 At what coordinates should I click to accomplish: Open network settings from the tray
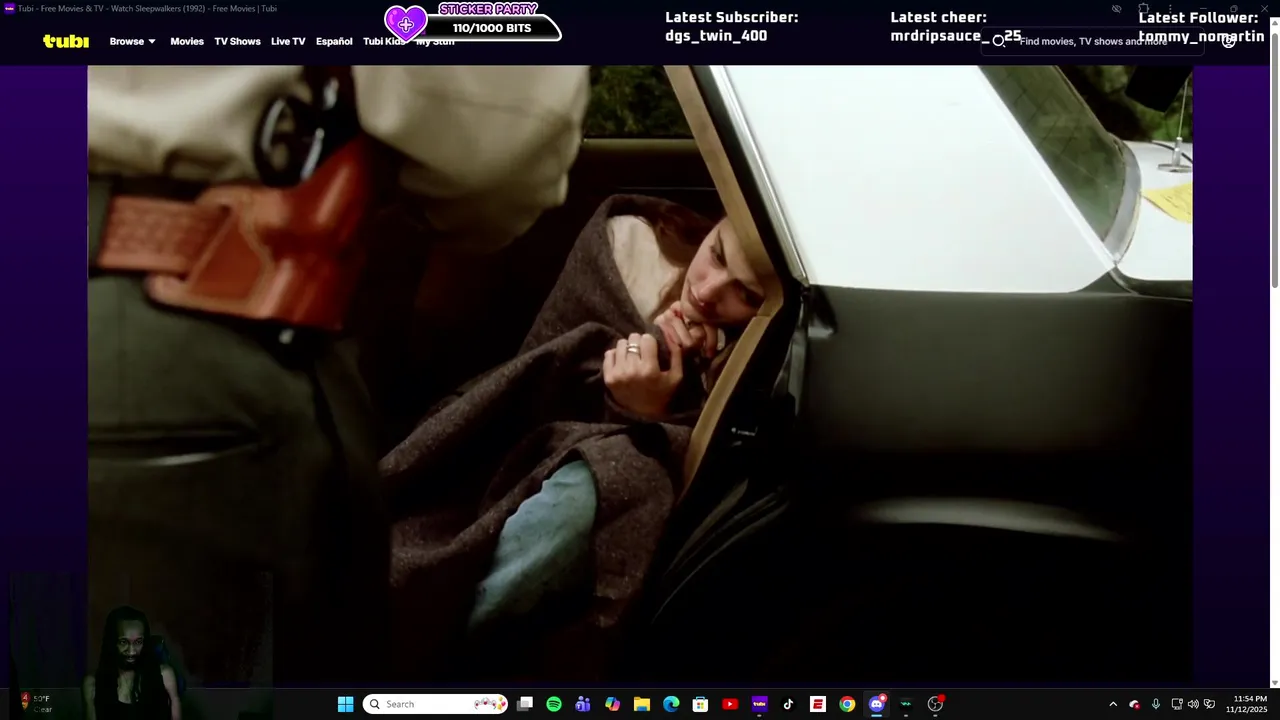[x=1177, y=704]
